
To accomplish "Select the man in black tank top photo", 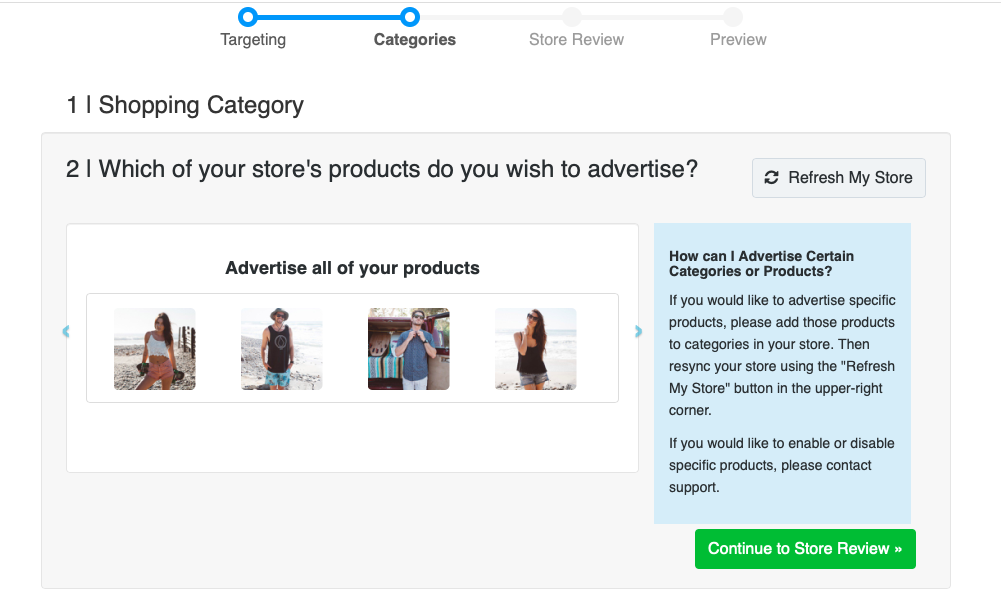I will click(281, 348).
